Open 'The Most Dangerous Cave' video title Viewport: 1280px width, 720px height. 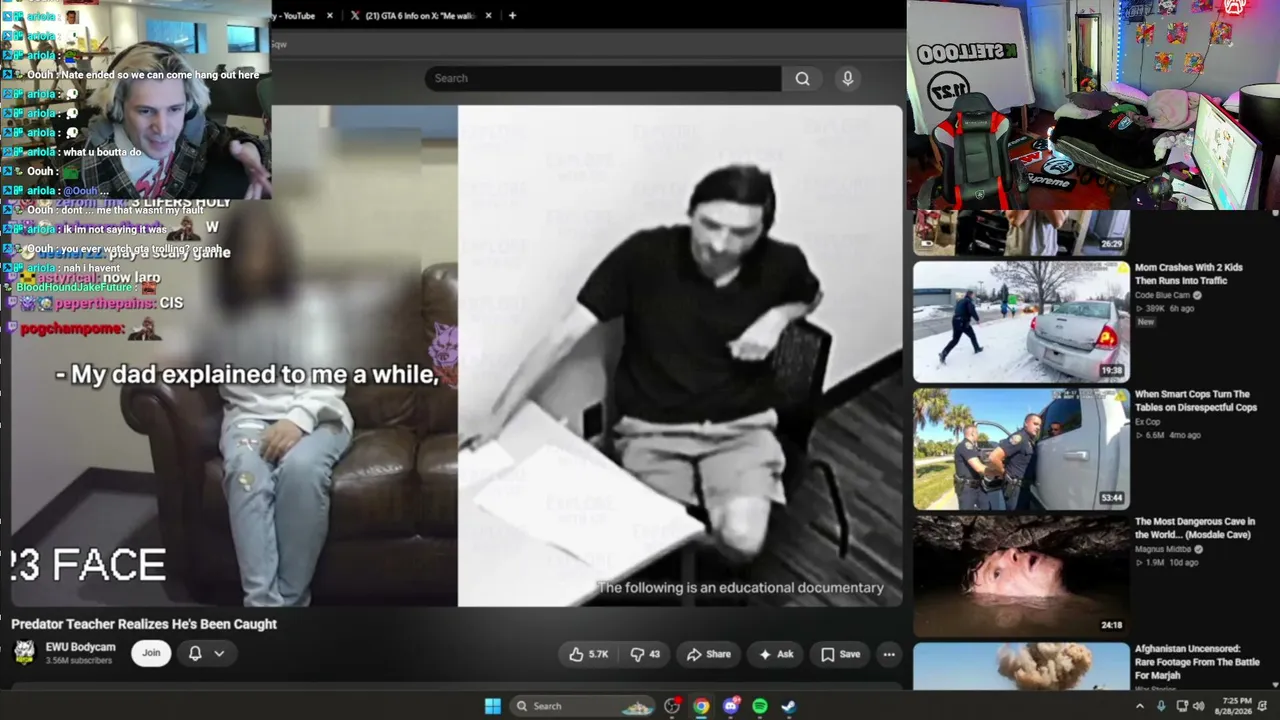(x=1195, y=528)
